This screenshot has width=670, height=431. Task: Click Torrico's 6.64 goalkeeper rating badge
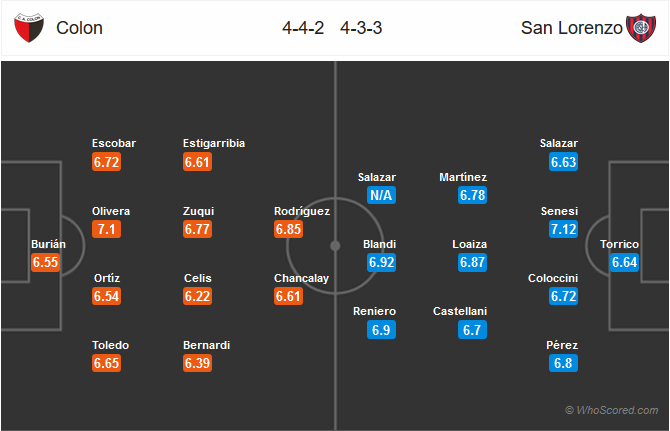click(624, 262)
